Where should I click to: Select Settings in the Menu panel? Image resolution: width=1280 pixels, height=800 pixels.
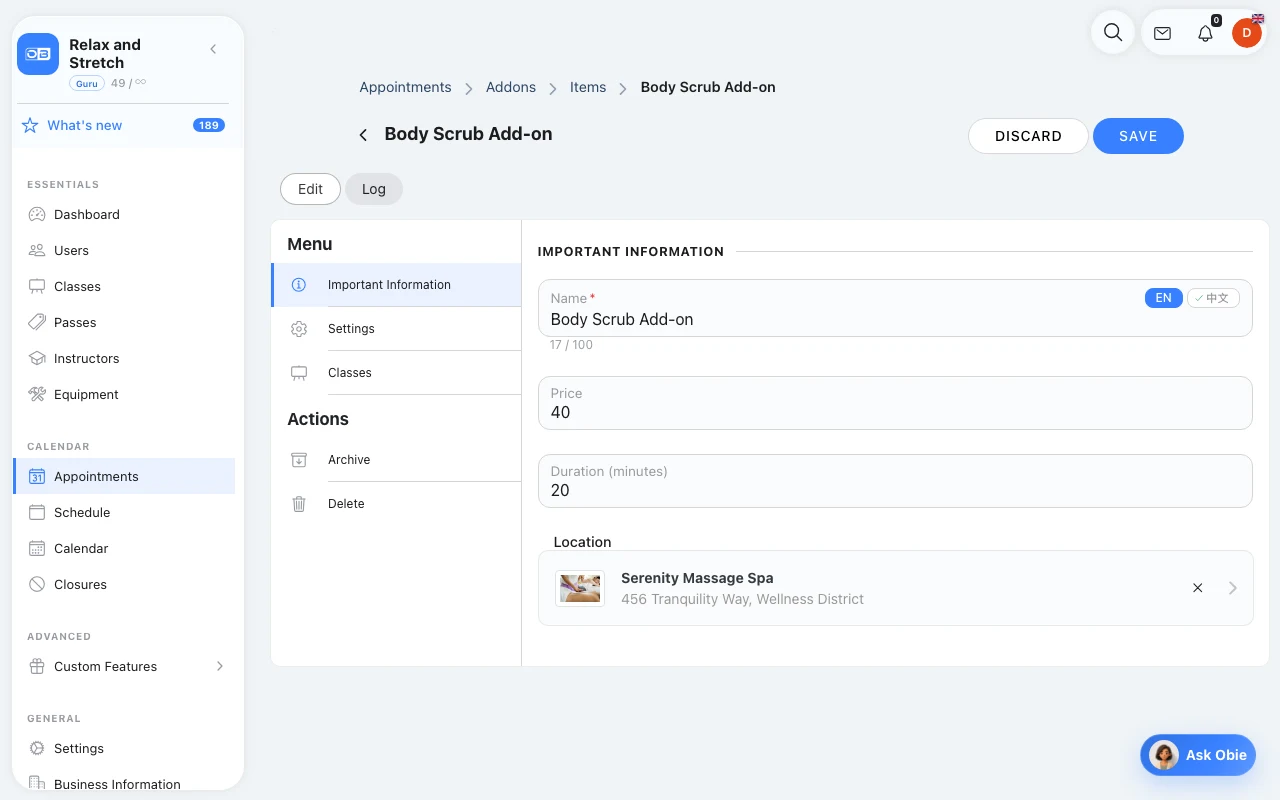396,329
